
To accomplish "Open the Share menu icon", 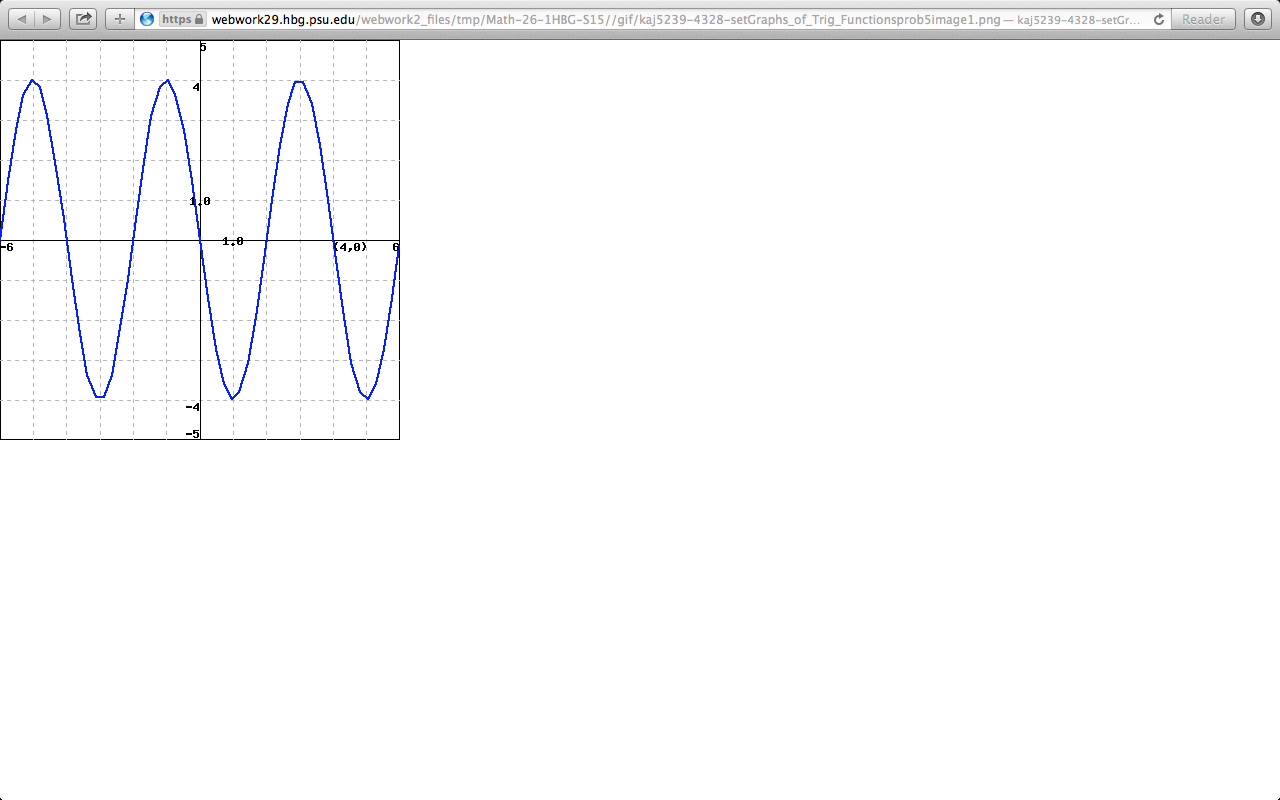I will point(83,18).
